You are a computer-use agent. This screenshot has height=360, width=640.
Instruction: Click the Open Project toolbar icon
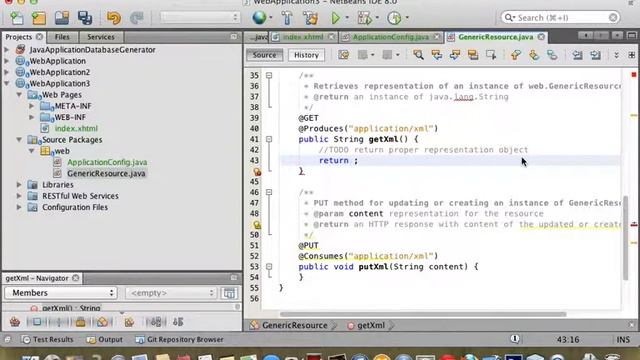click(62, 18)
